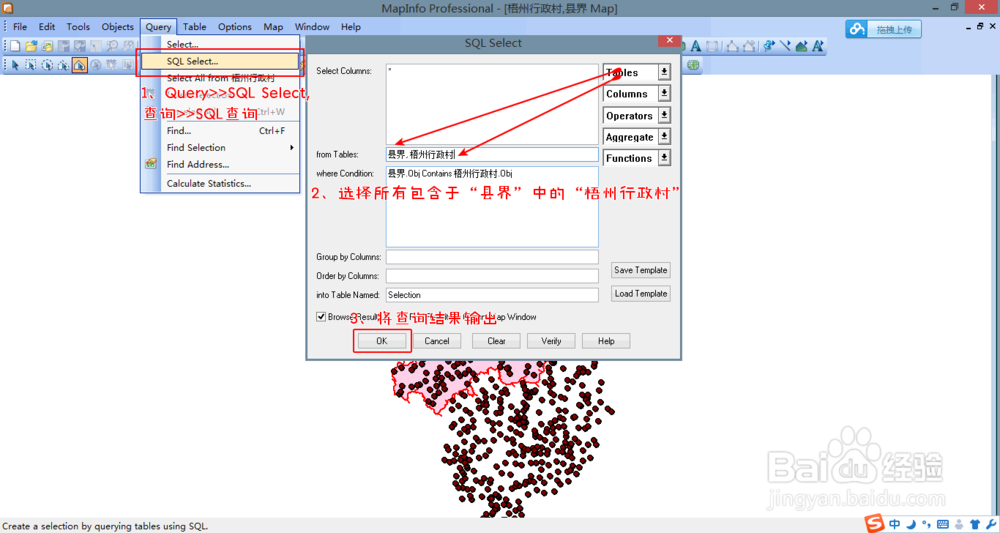The image size is (1000, 533).
Task: Click the Order by Columns field
Action: pos(492,276)
